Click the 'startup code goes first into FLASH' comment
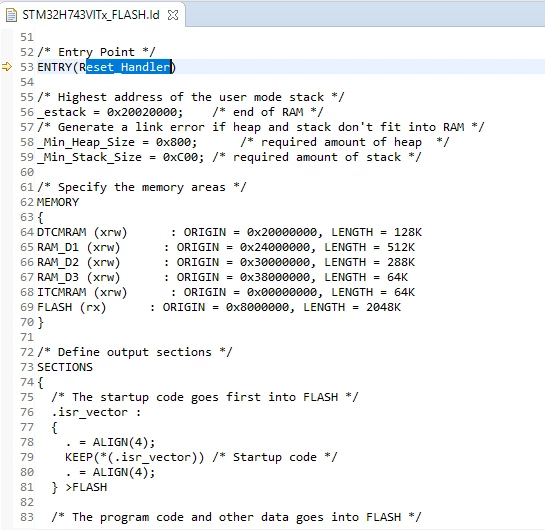The width and height of the screenshot is (545, 530). pos(205,397)
